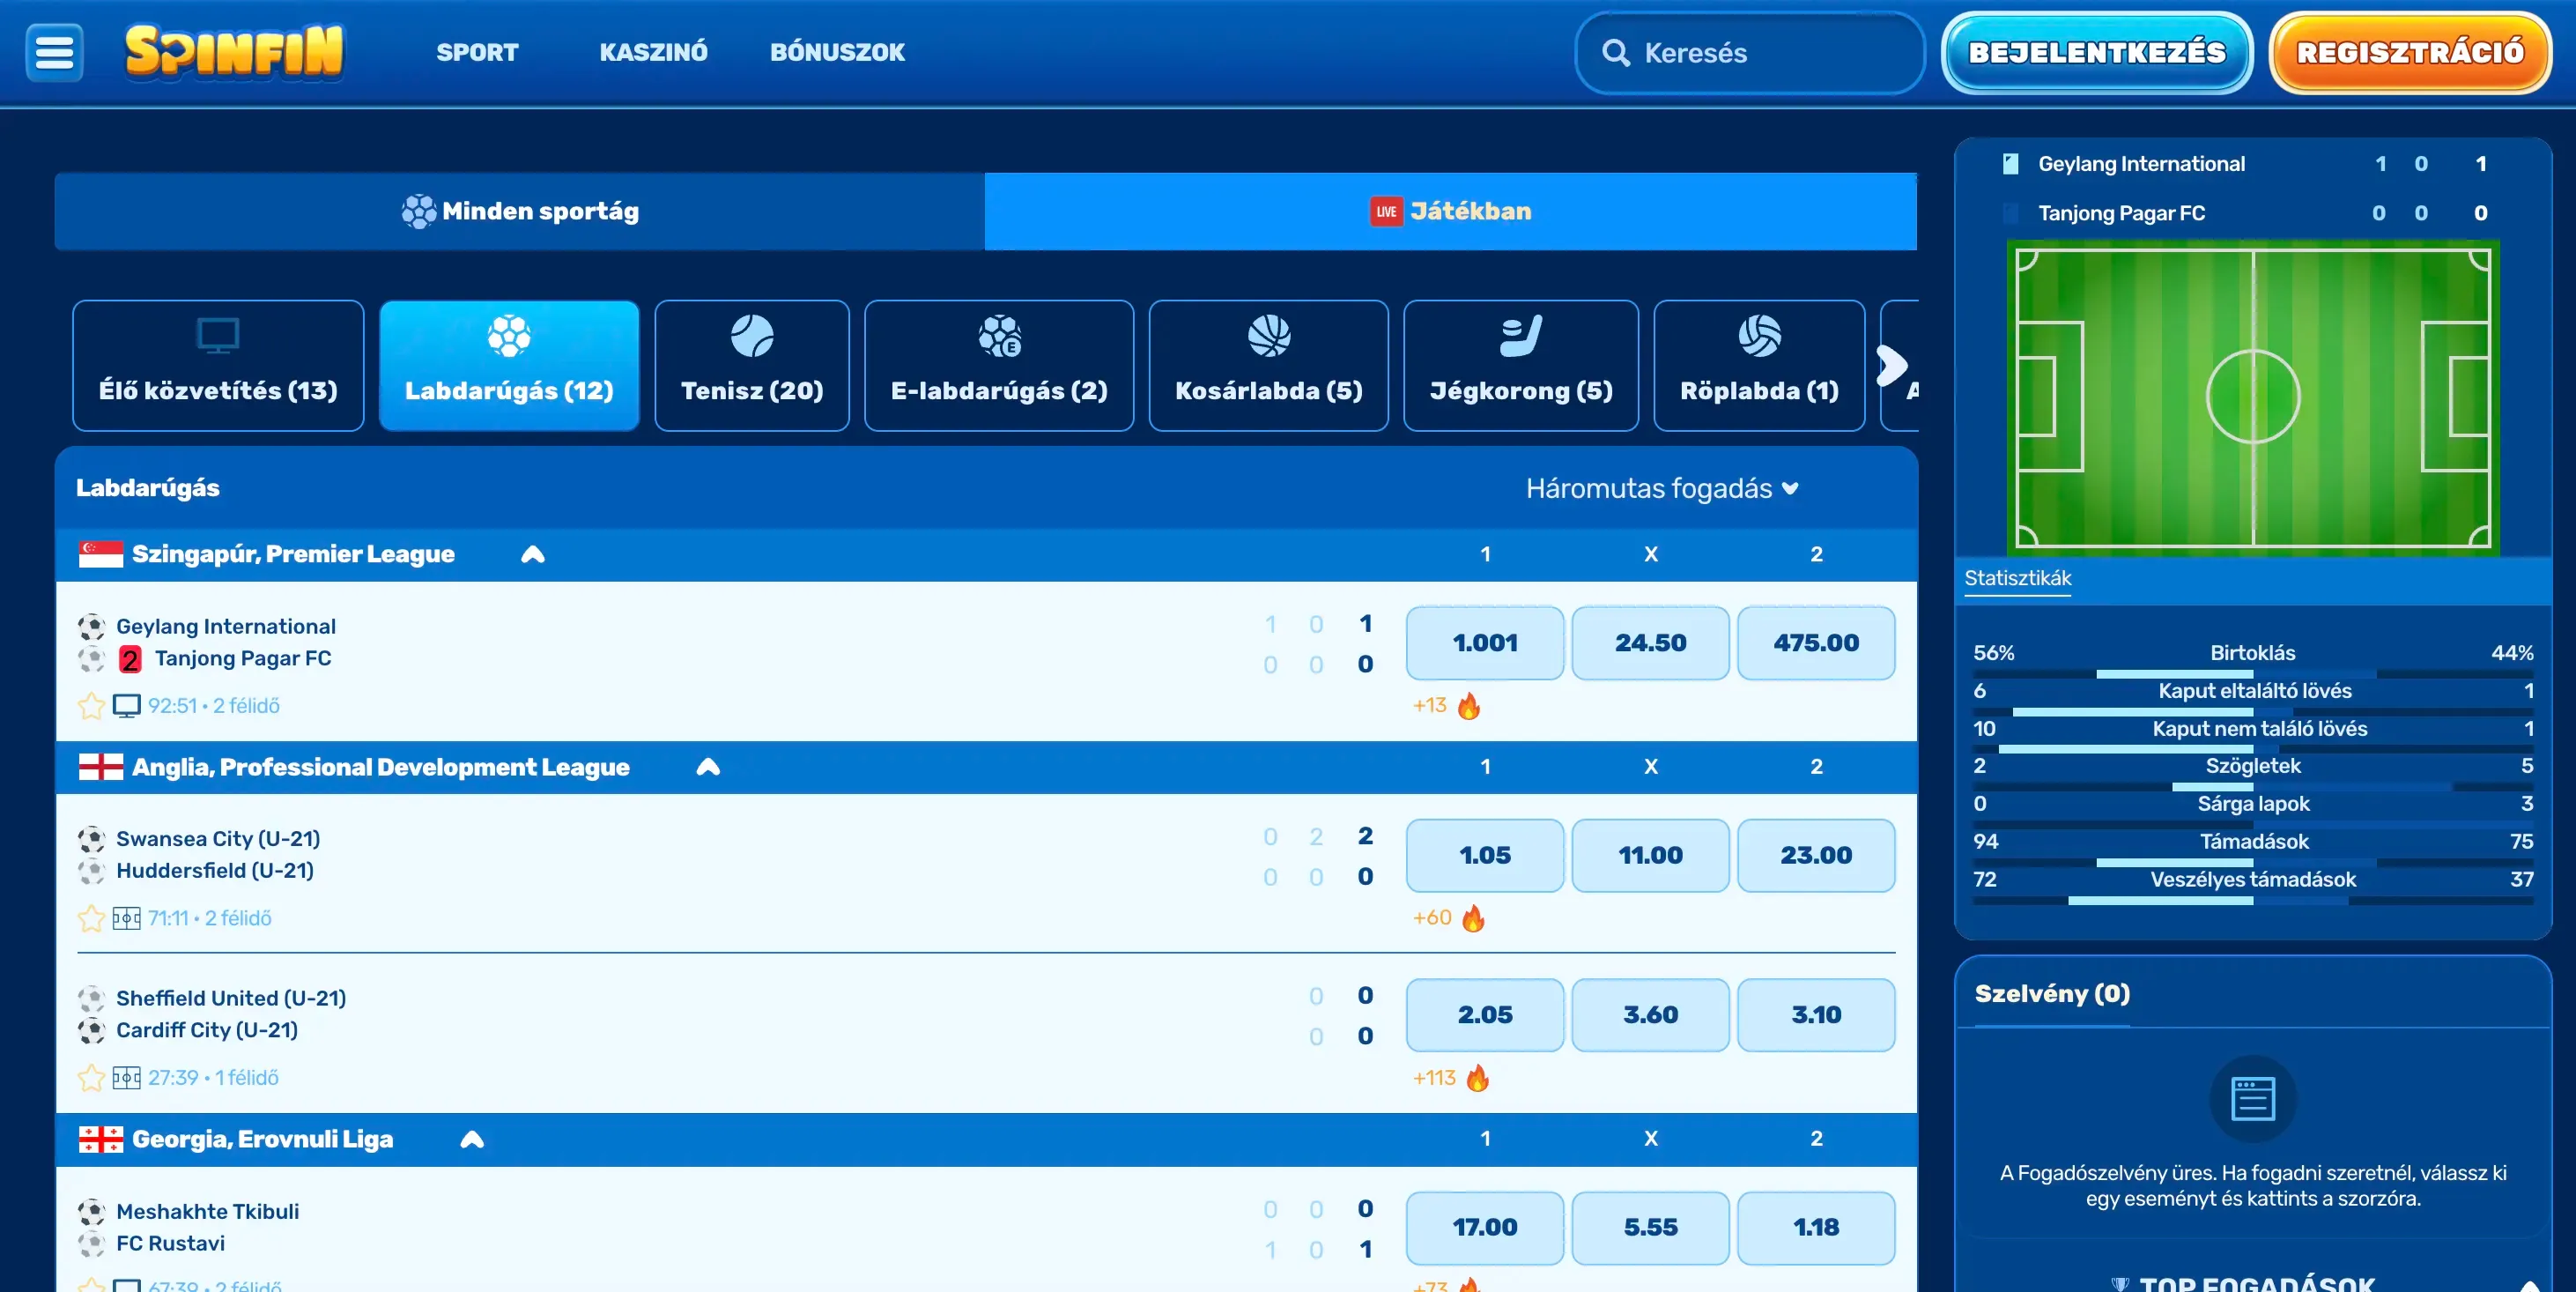Expand +13 more markets for Geylang match
2576x1292 pixels.
(x=1430, y=706)
